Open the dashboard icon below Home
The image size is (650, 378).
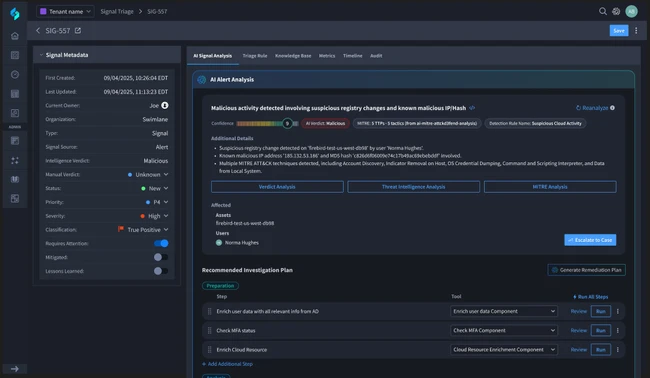point(15,55)
